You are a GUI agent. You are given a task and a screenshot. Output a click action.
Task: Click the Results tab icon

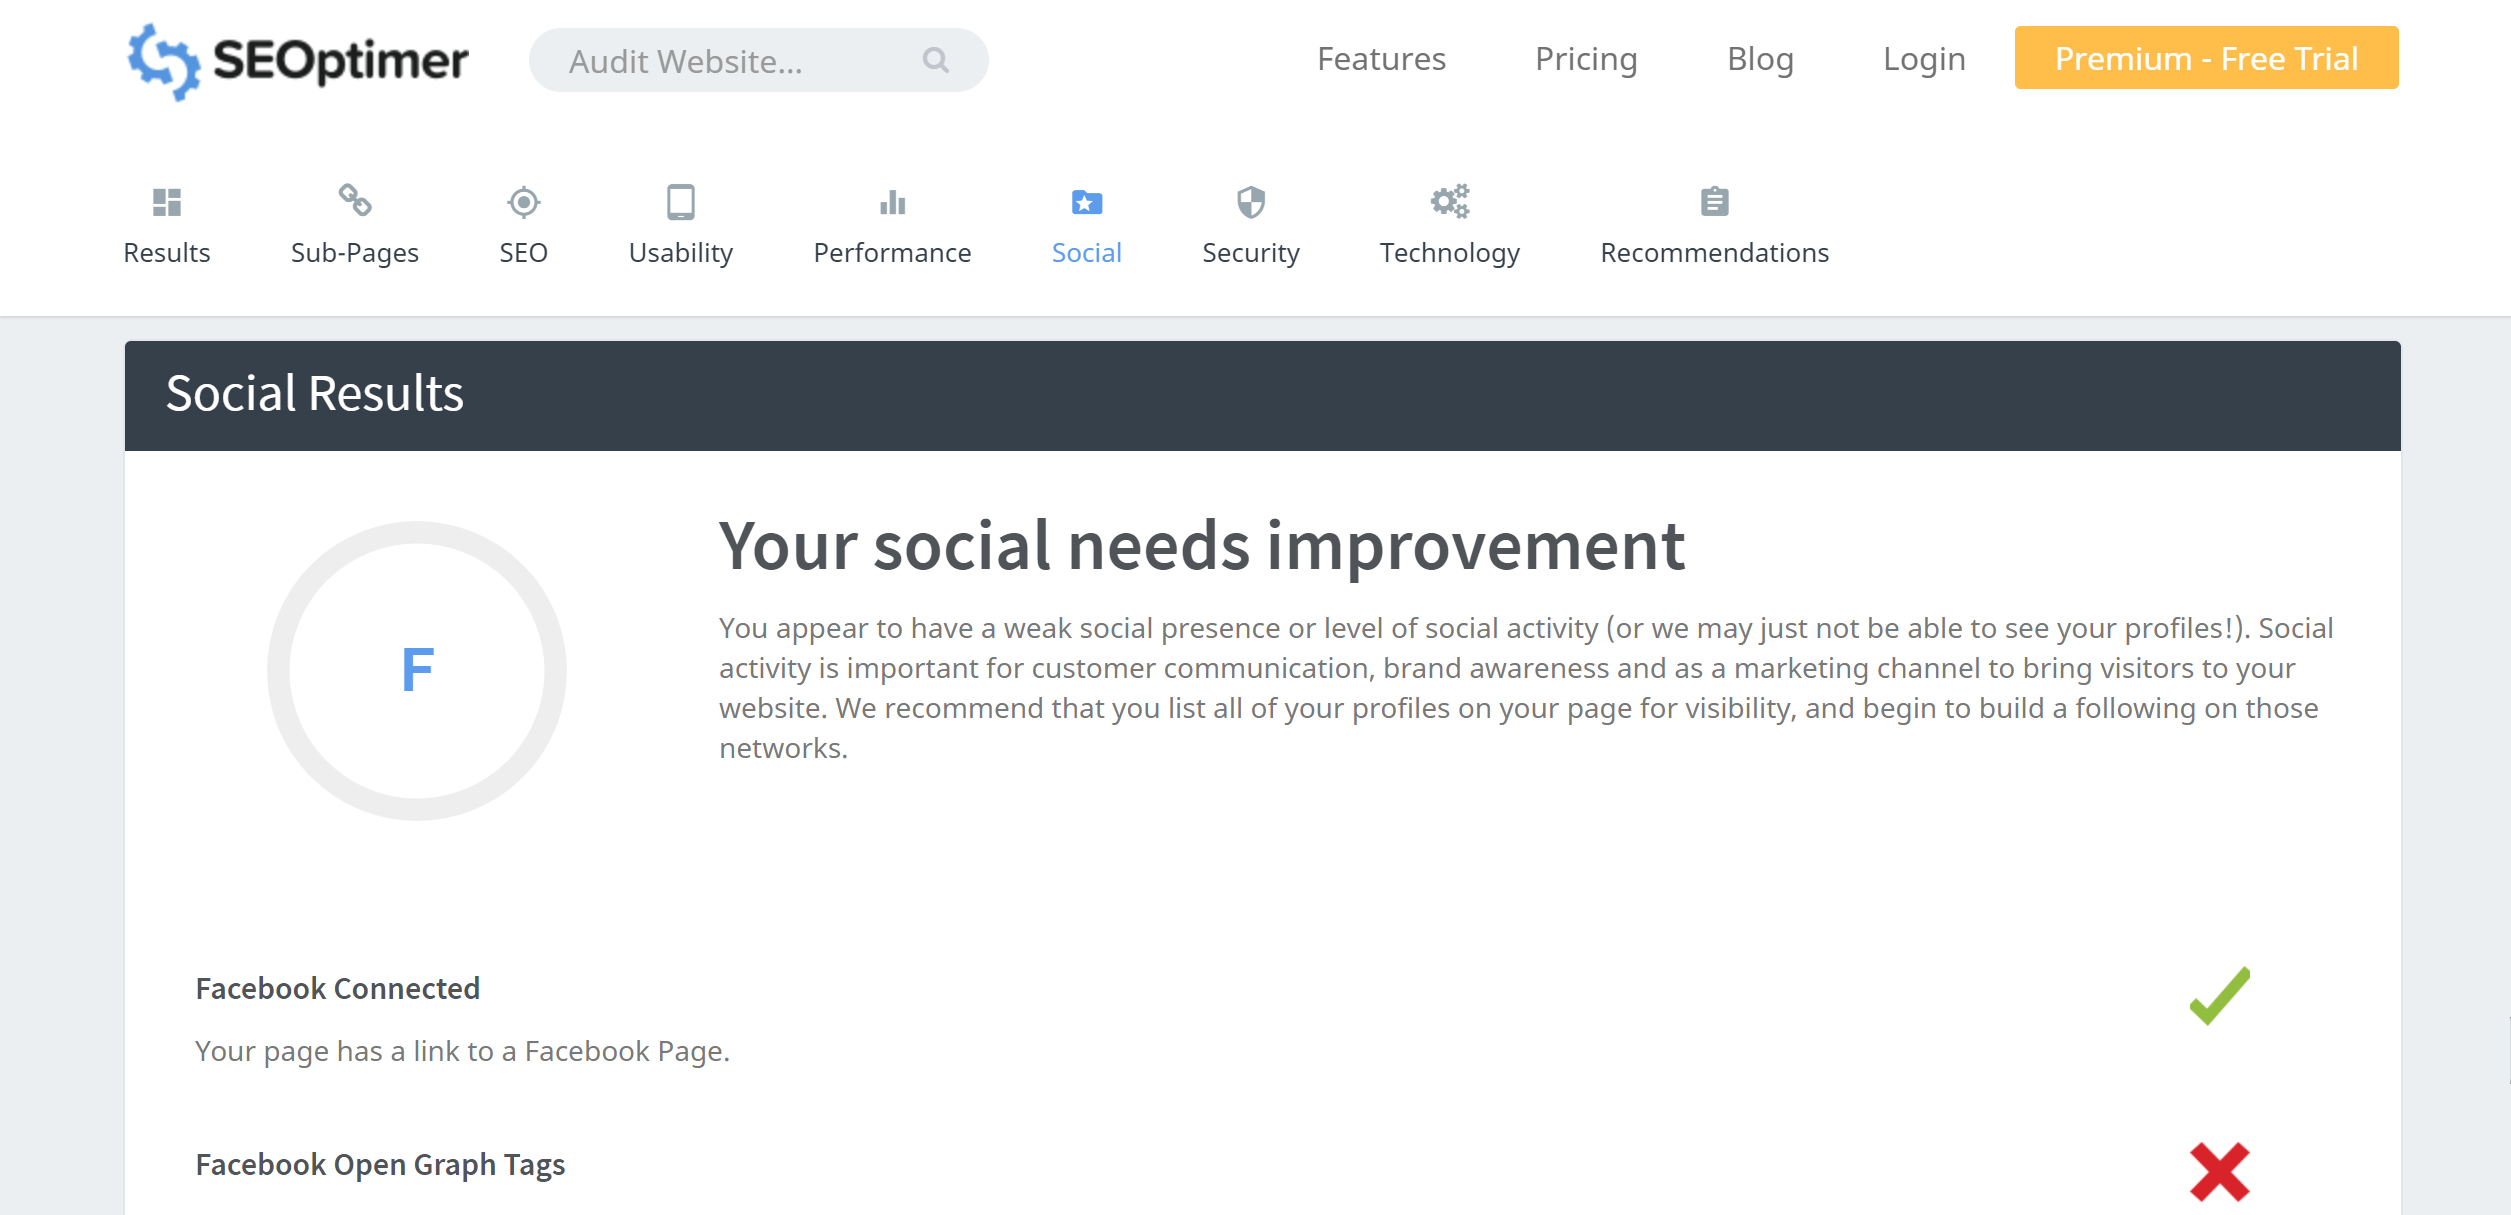165,202
